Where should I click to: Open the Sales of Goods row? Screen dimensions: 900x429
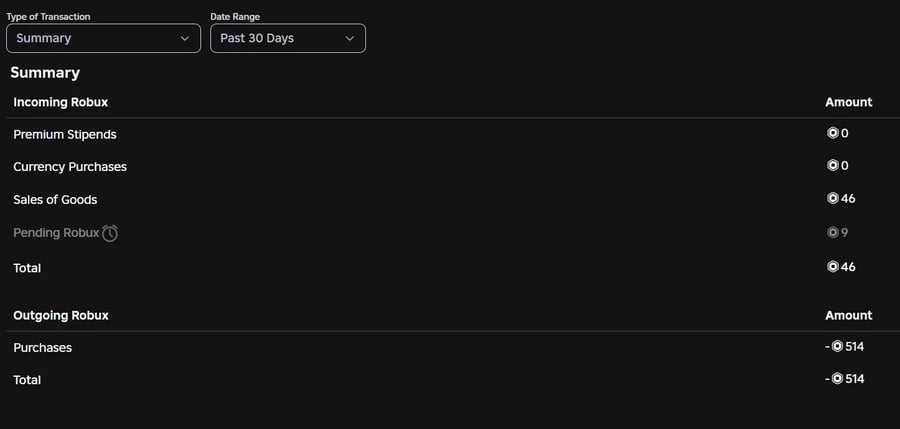coord(55,199)
